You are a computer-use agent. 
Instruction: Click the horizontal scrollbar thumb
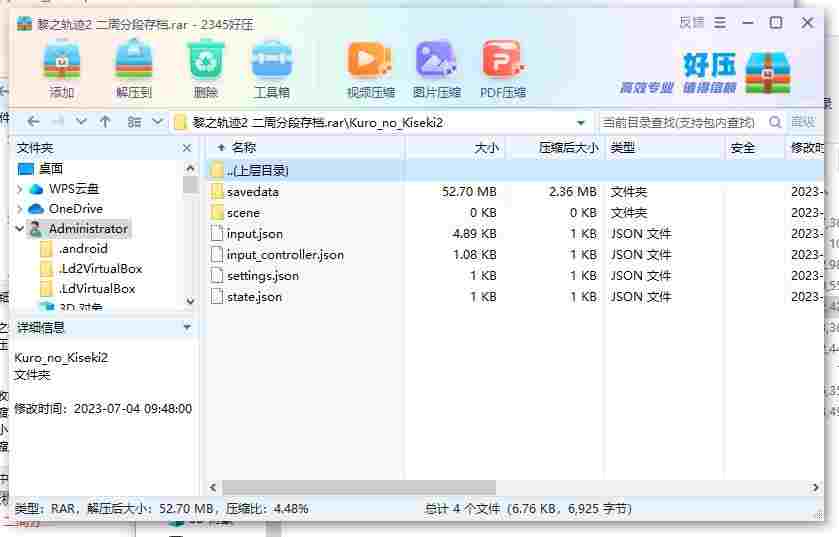[359, 487]
